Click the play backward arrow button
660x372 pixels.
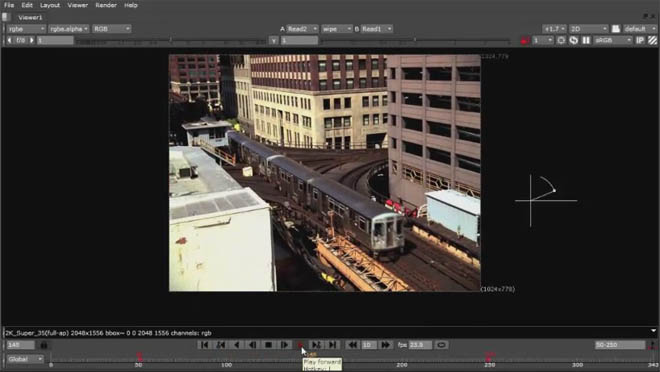(x=237, y=345)
